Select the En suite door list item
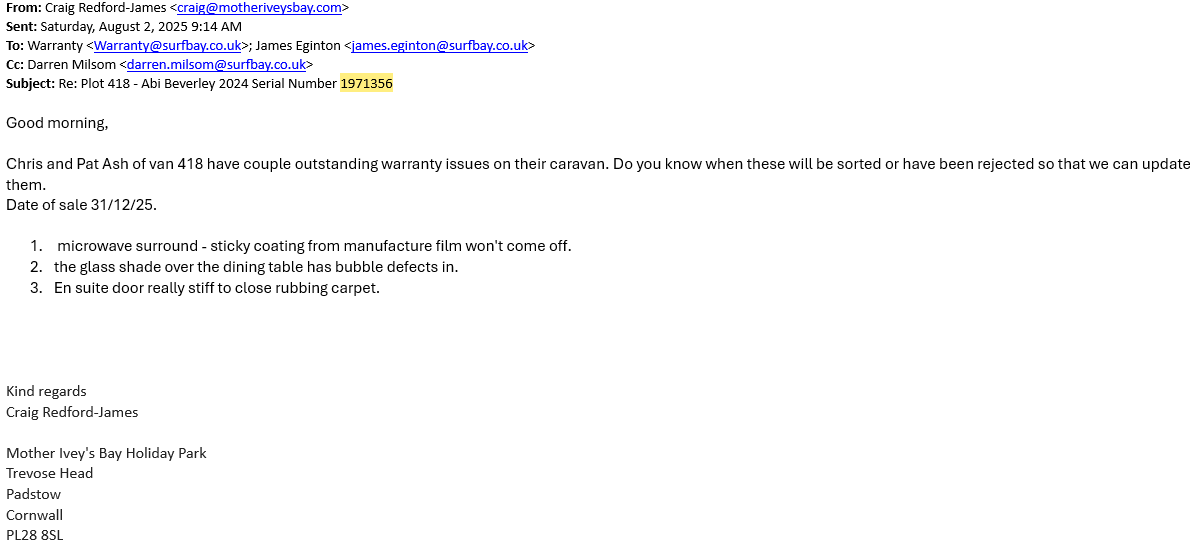Screen dimensions: 1190x545 tap(217, 288)
